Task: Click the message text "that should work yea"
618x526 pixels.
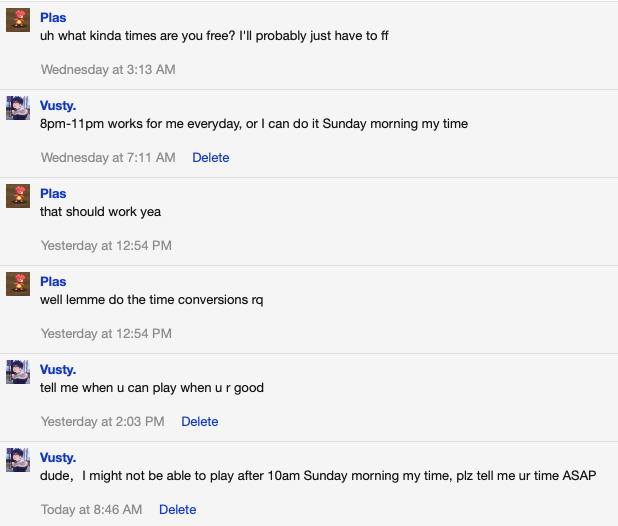Action: coord(101,212)
